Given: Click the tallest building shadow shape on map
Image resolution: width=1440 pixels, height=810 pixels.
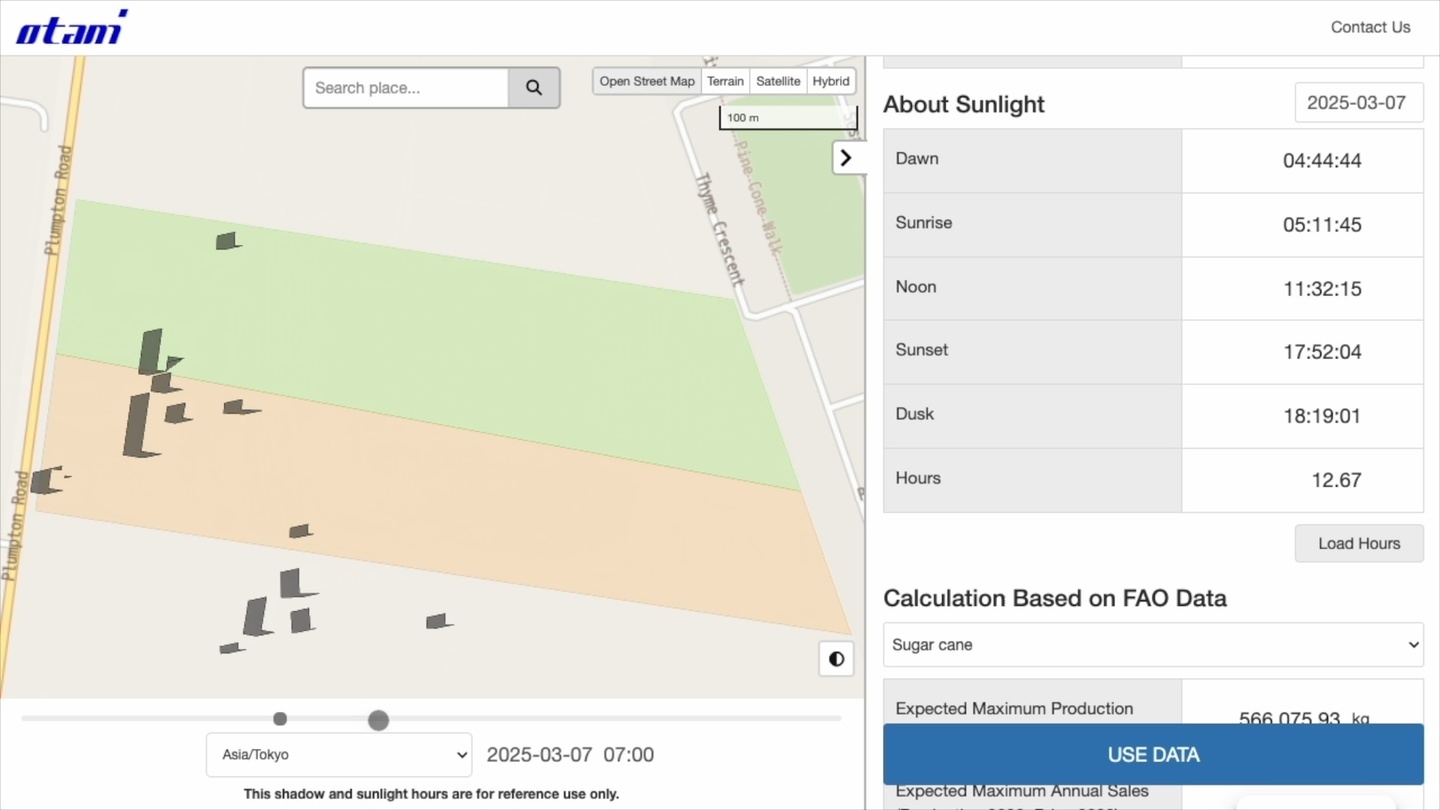Looking at the screenshot, I should [x=137, y=425].
